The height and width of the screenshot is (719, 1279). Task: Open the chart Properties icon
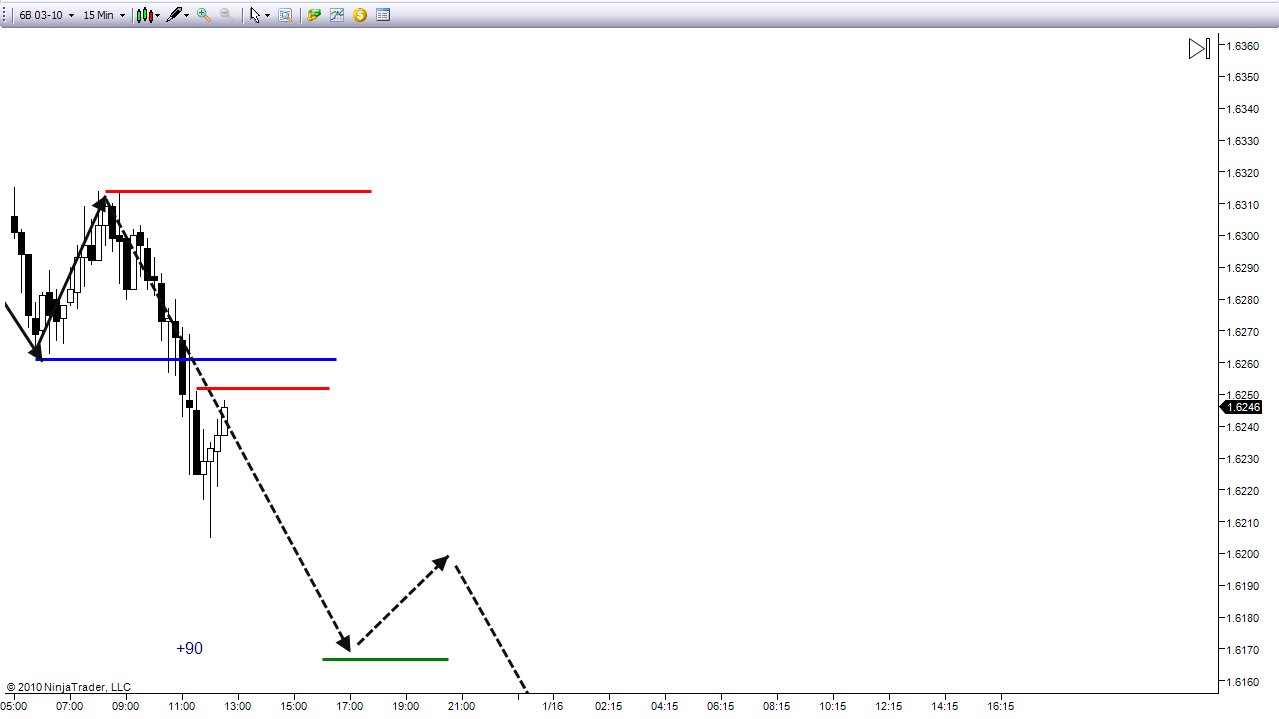tap(383, 15)
